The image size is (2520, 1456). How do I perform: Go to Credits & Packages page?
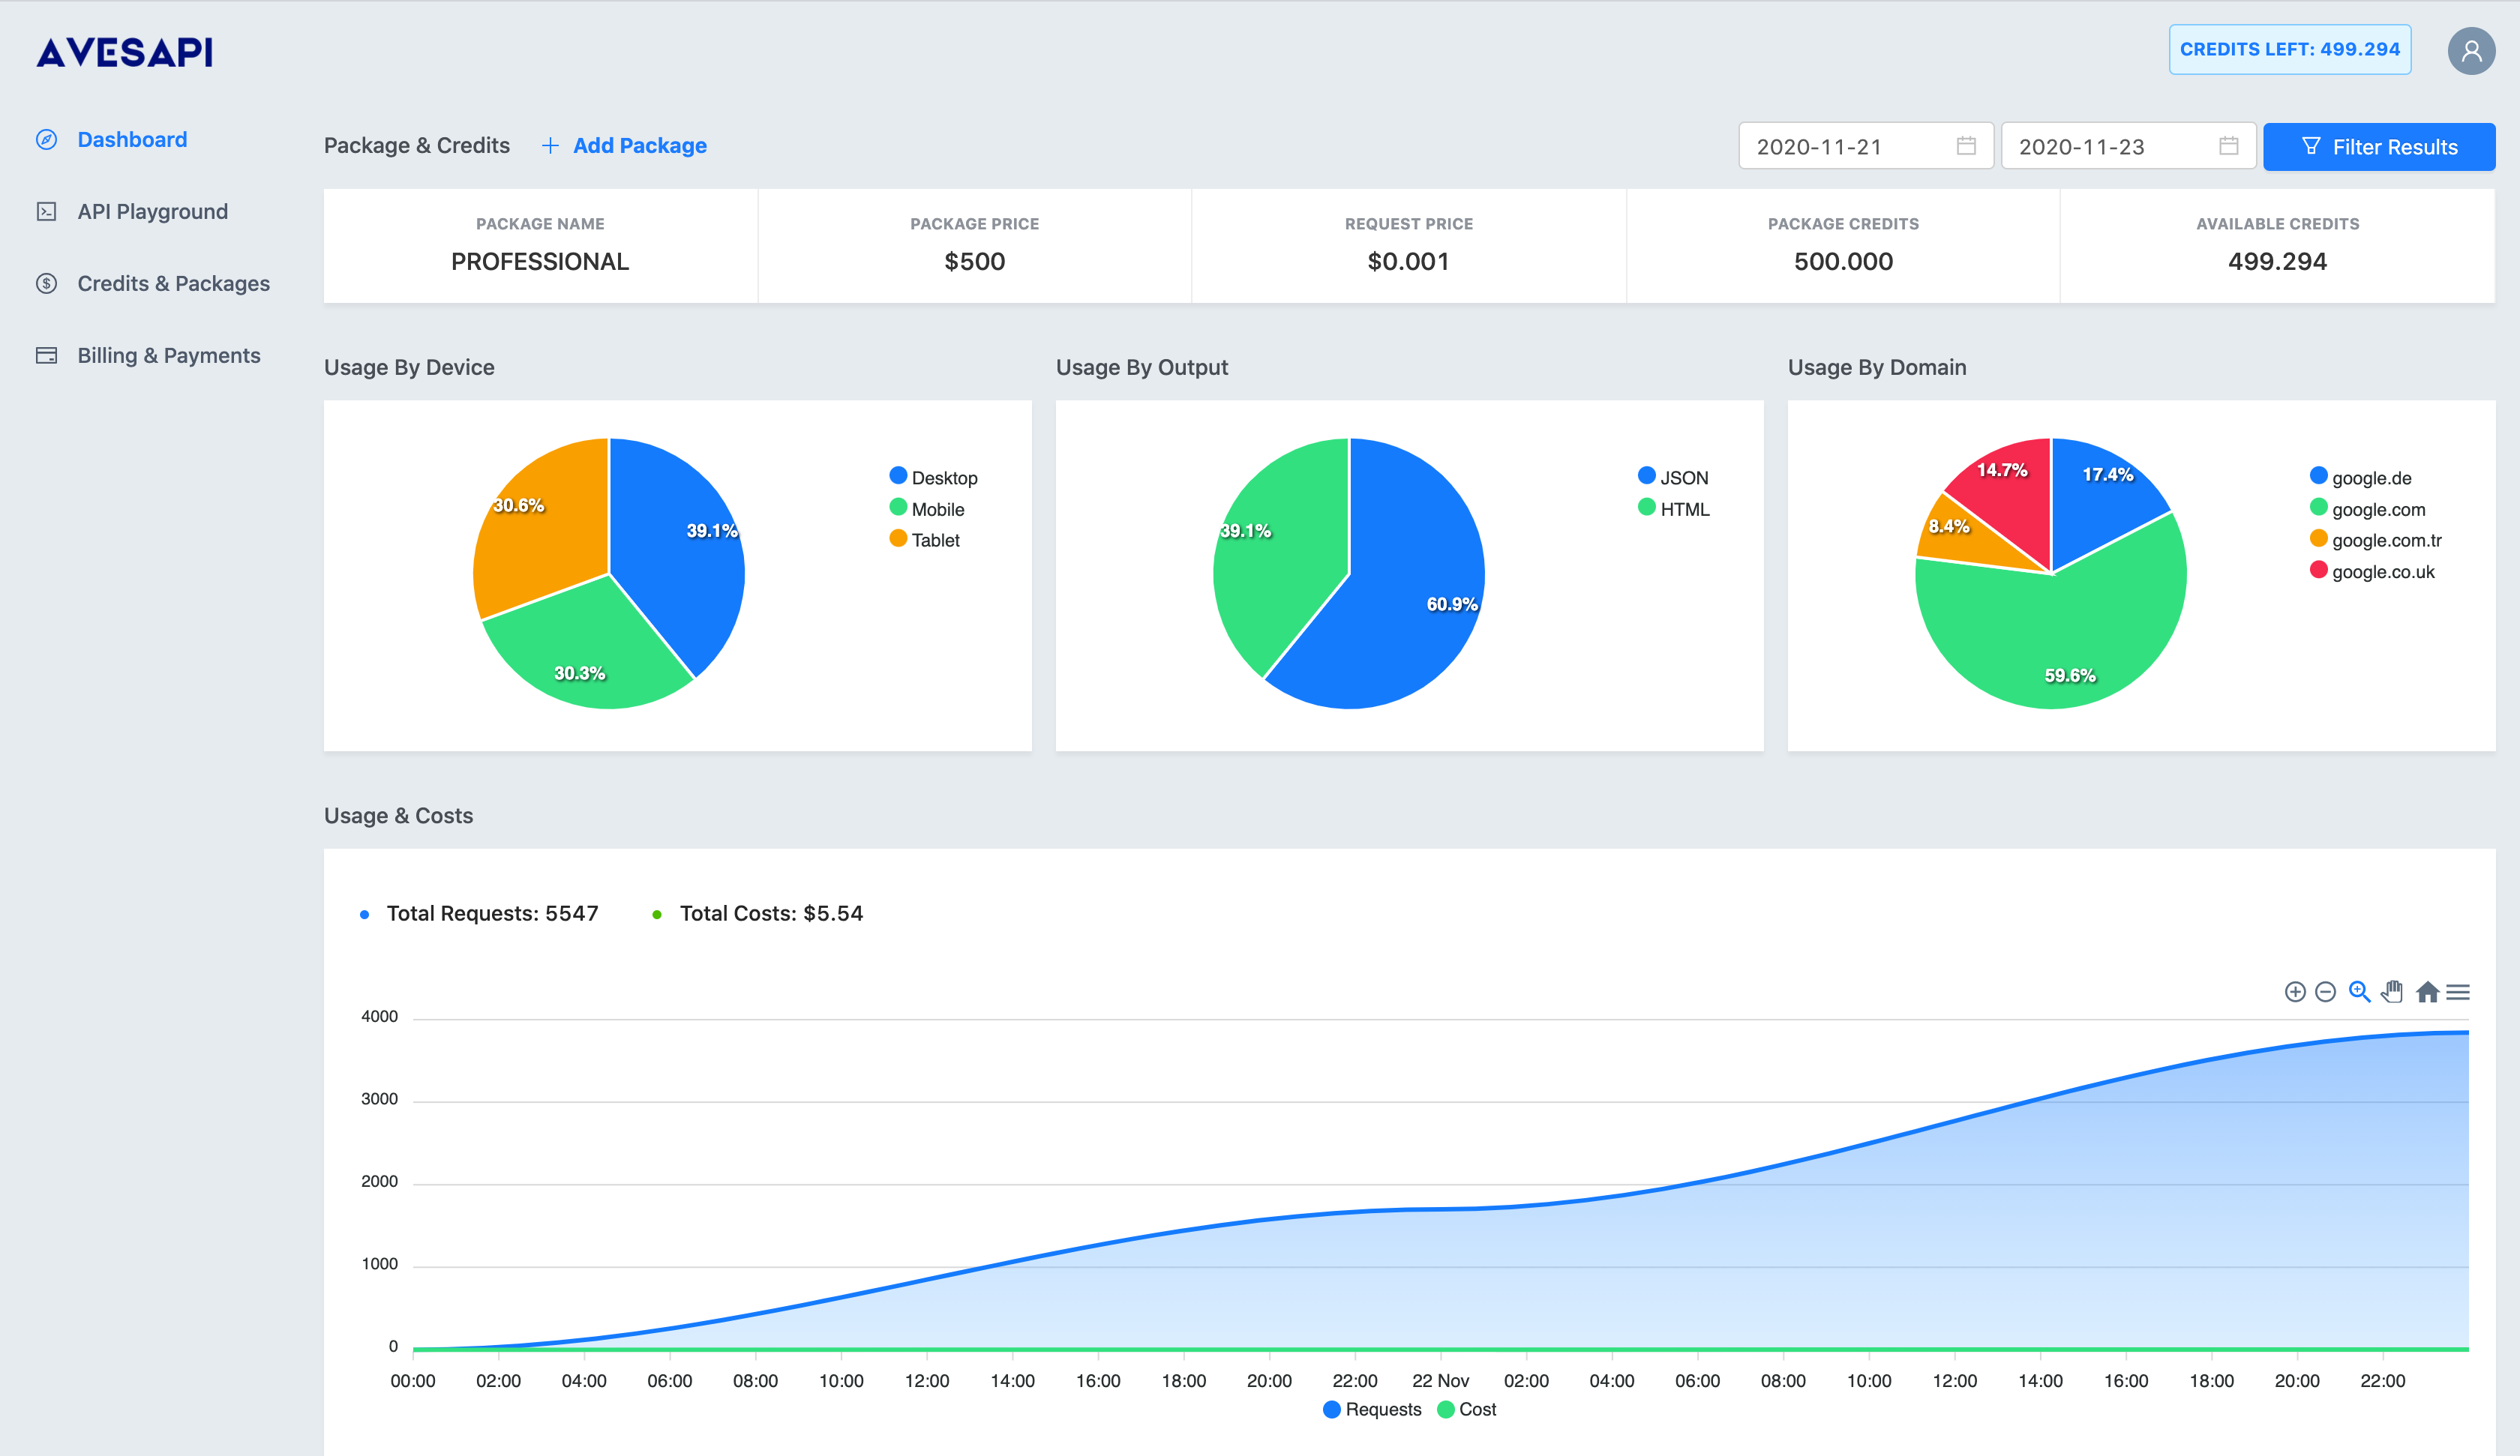(173, 283)
